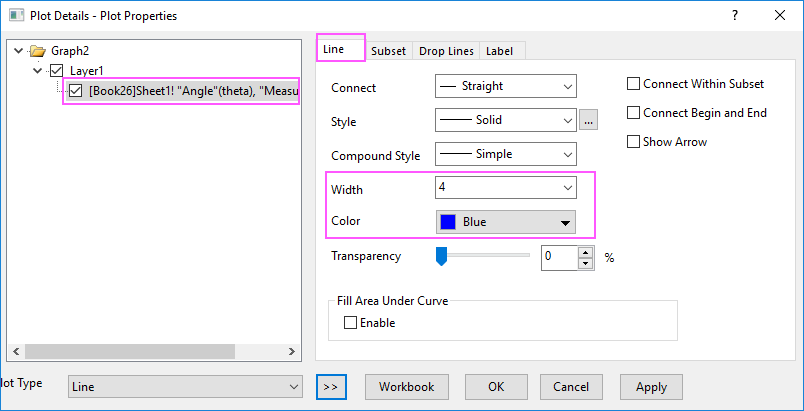Click transparency spinner up arrow
The height and width of the screenshot is (411, 804).
[585, 251]
